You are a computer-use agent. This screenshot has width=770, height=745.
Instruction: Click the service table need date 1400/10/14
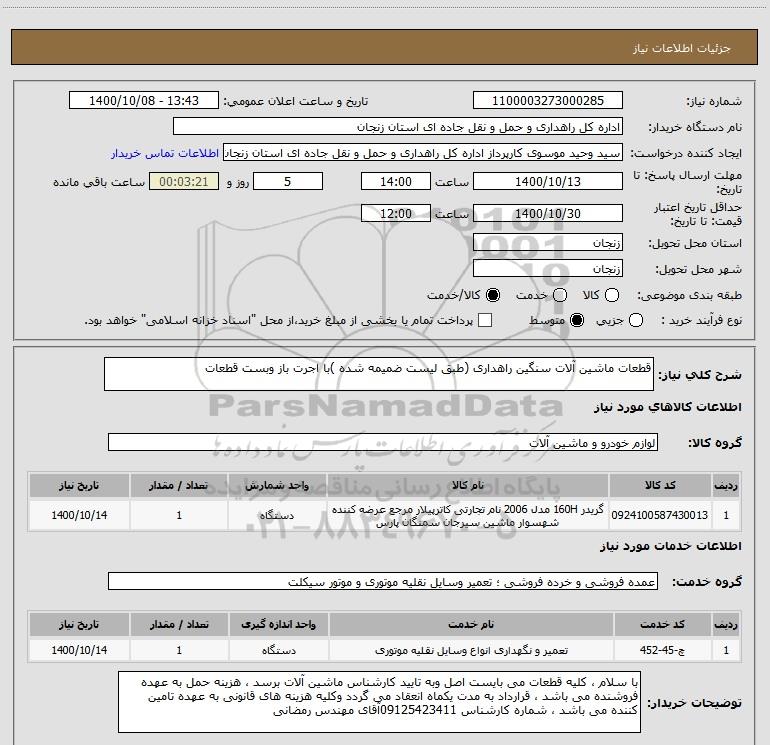(79, 650)
